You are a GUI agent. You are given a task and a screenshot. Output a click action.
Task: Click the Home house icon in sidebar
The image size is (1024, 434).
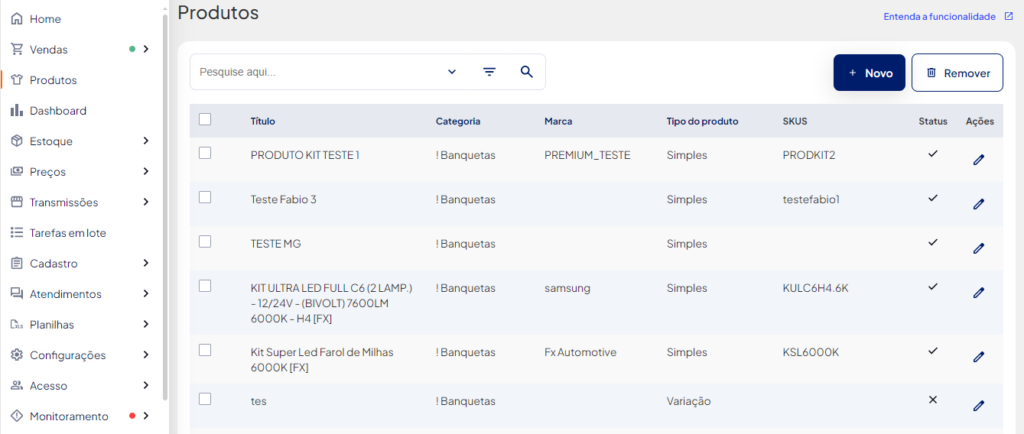click(x=17, y=19)
